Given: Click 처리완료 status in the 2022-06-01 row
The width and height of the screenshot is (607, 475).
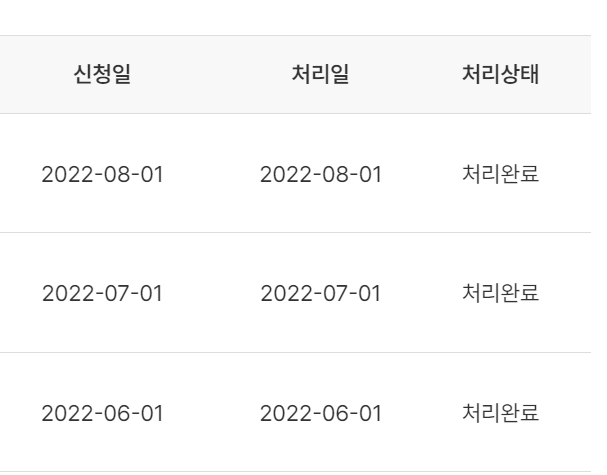Looking at the screenshot, I should 501,413.
